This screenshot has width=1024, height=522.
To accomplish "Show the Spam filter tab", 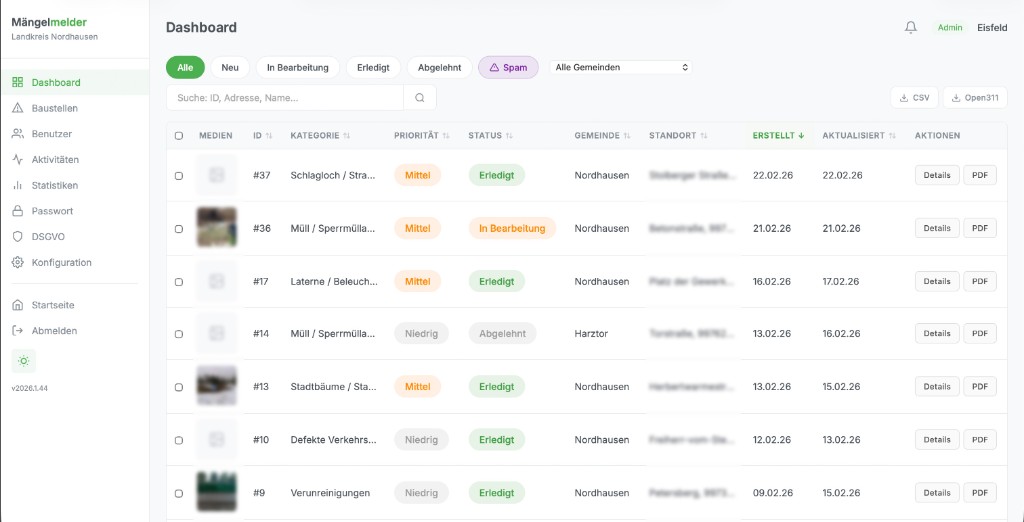I will (x=508, y=67).
